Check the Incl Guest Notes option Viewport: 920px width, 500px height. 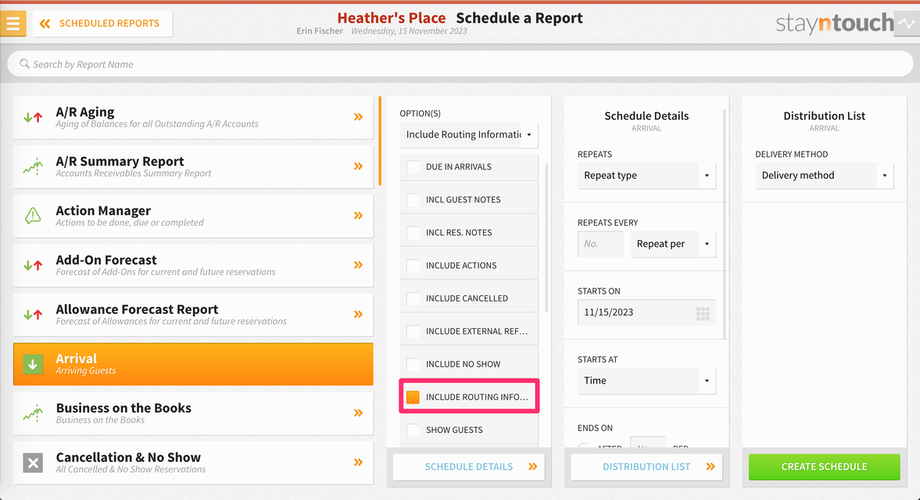click(413, 200)
